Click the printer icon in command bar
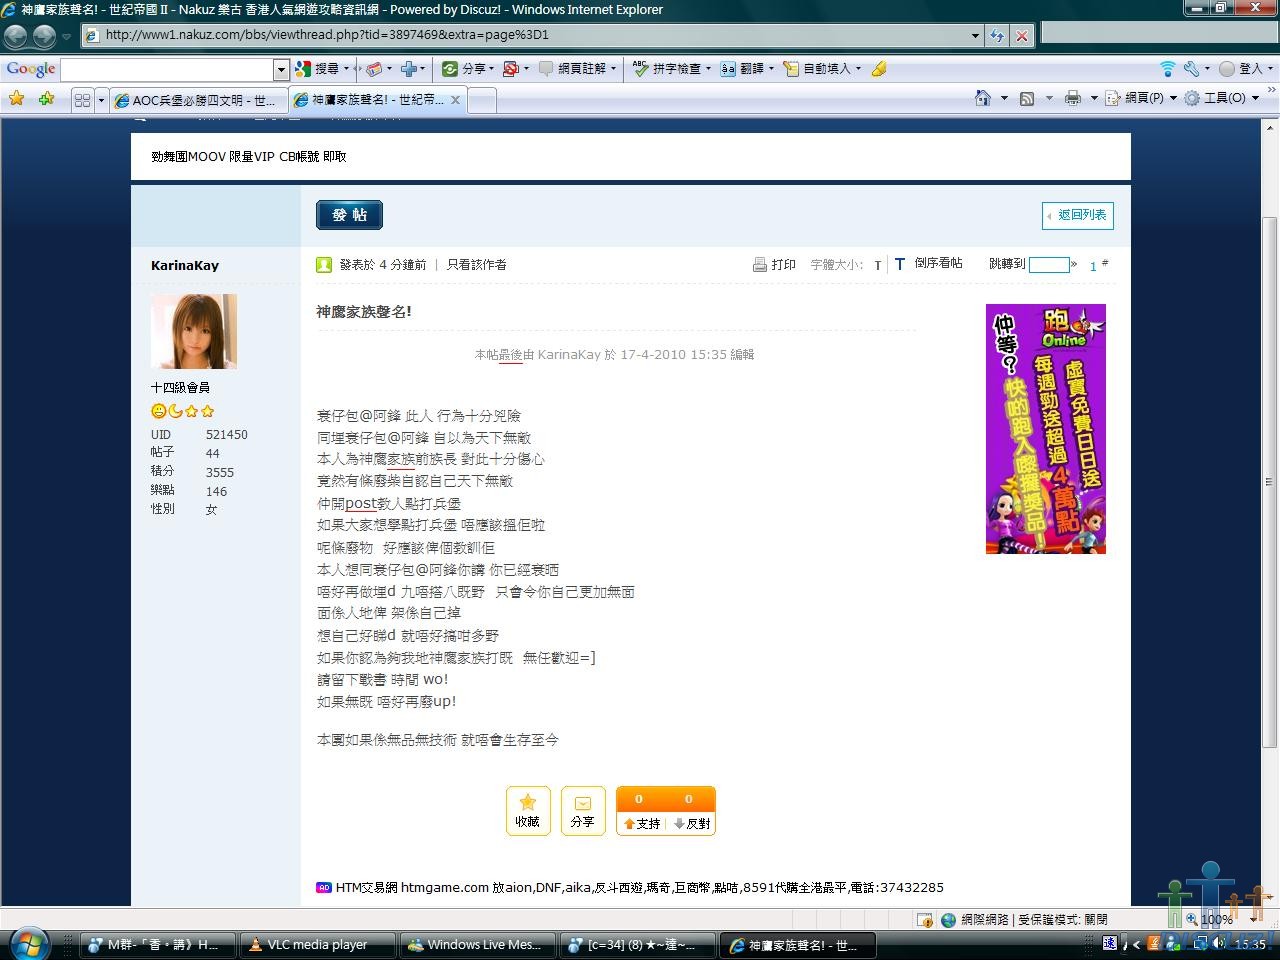Image resolution: width=1280 pixels, height=960 pixels. (1072, 98)
